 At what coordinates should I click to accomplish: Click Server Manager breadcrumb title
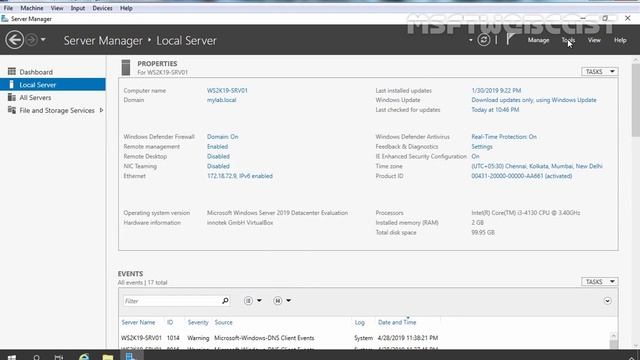point(103,40)
